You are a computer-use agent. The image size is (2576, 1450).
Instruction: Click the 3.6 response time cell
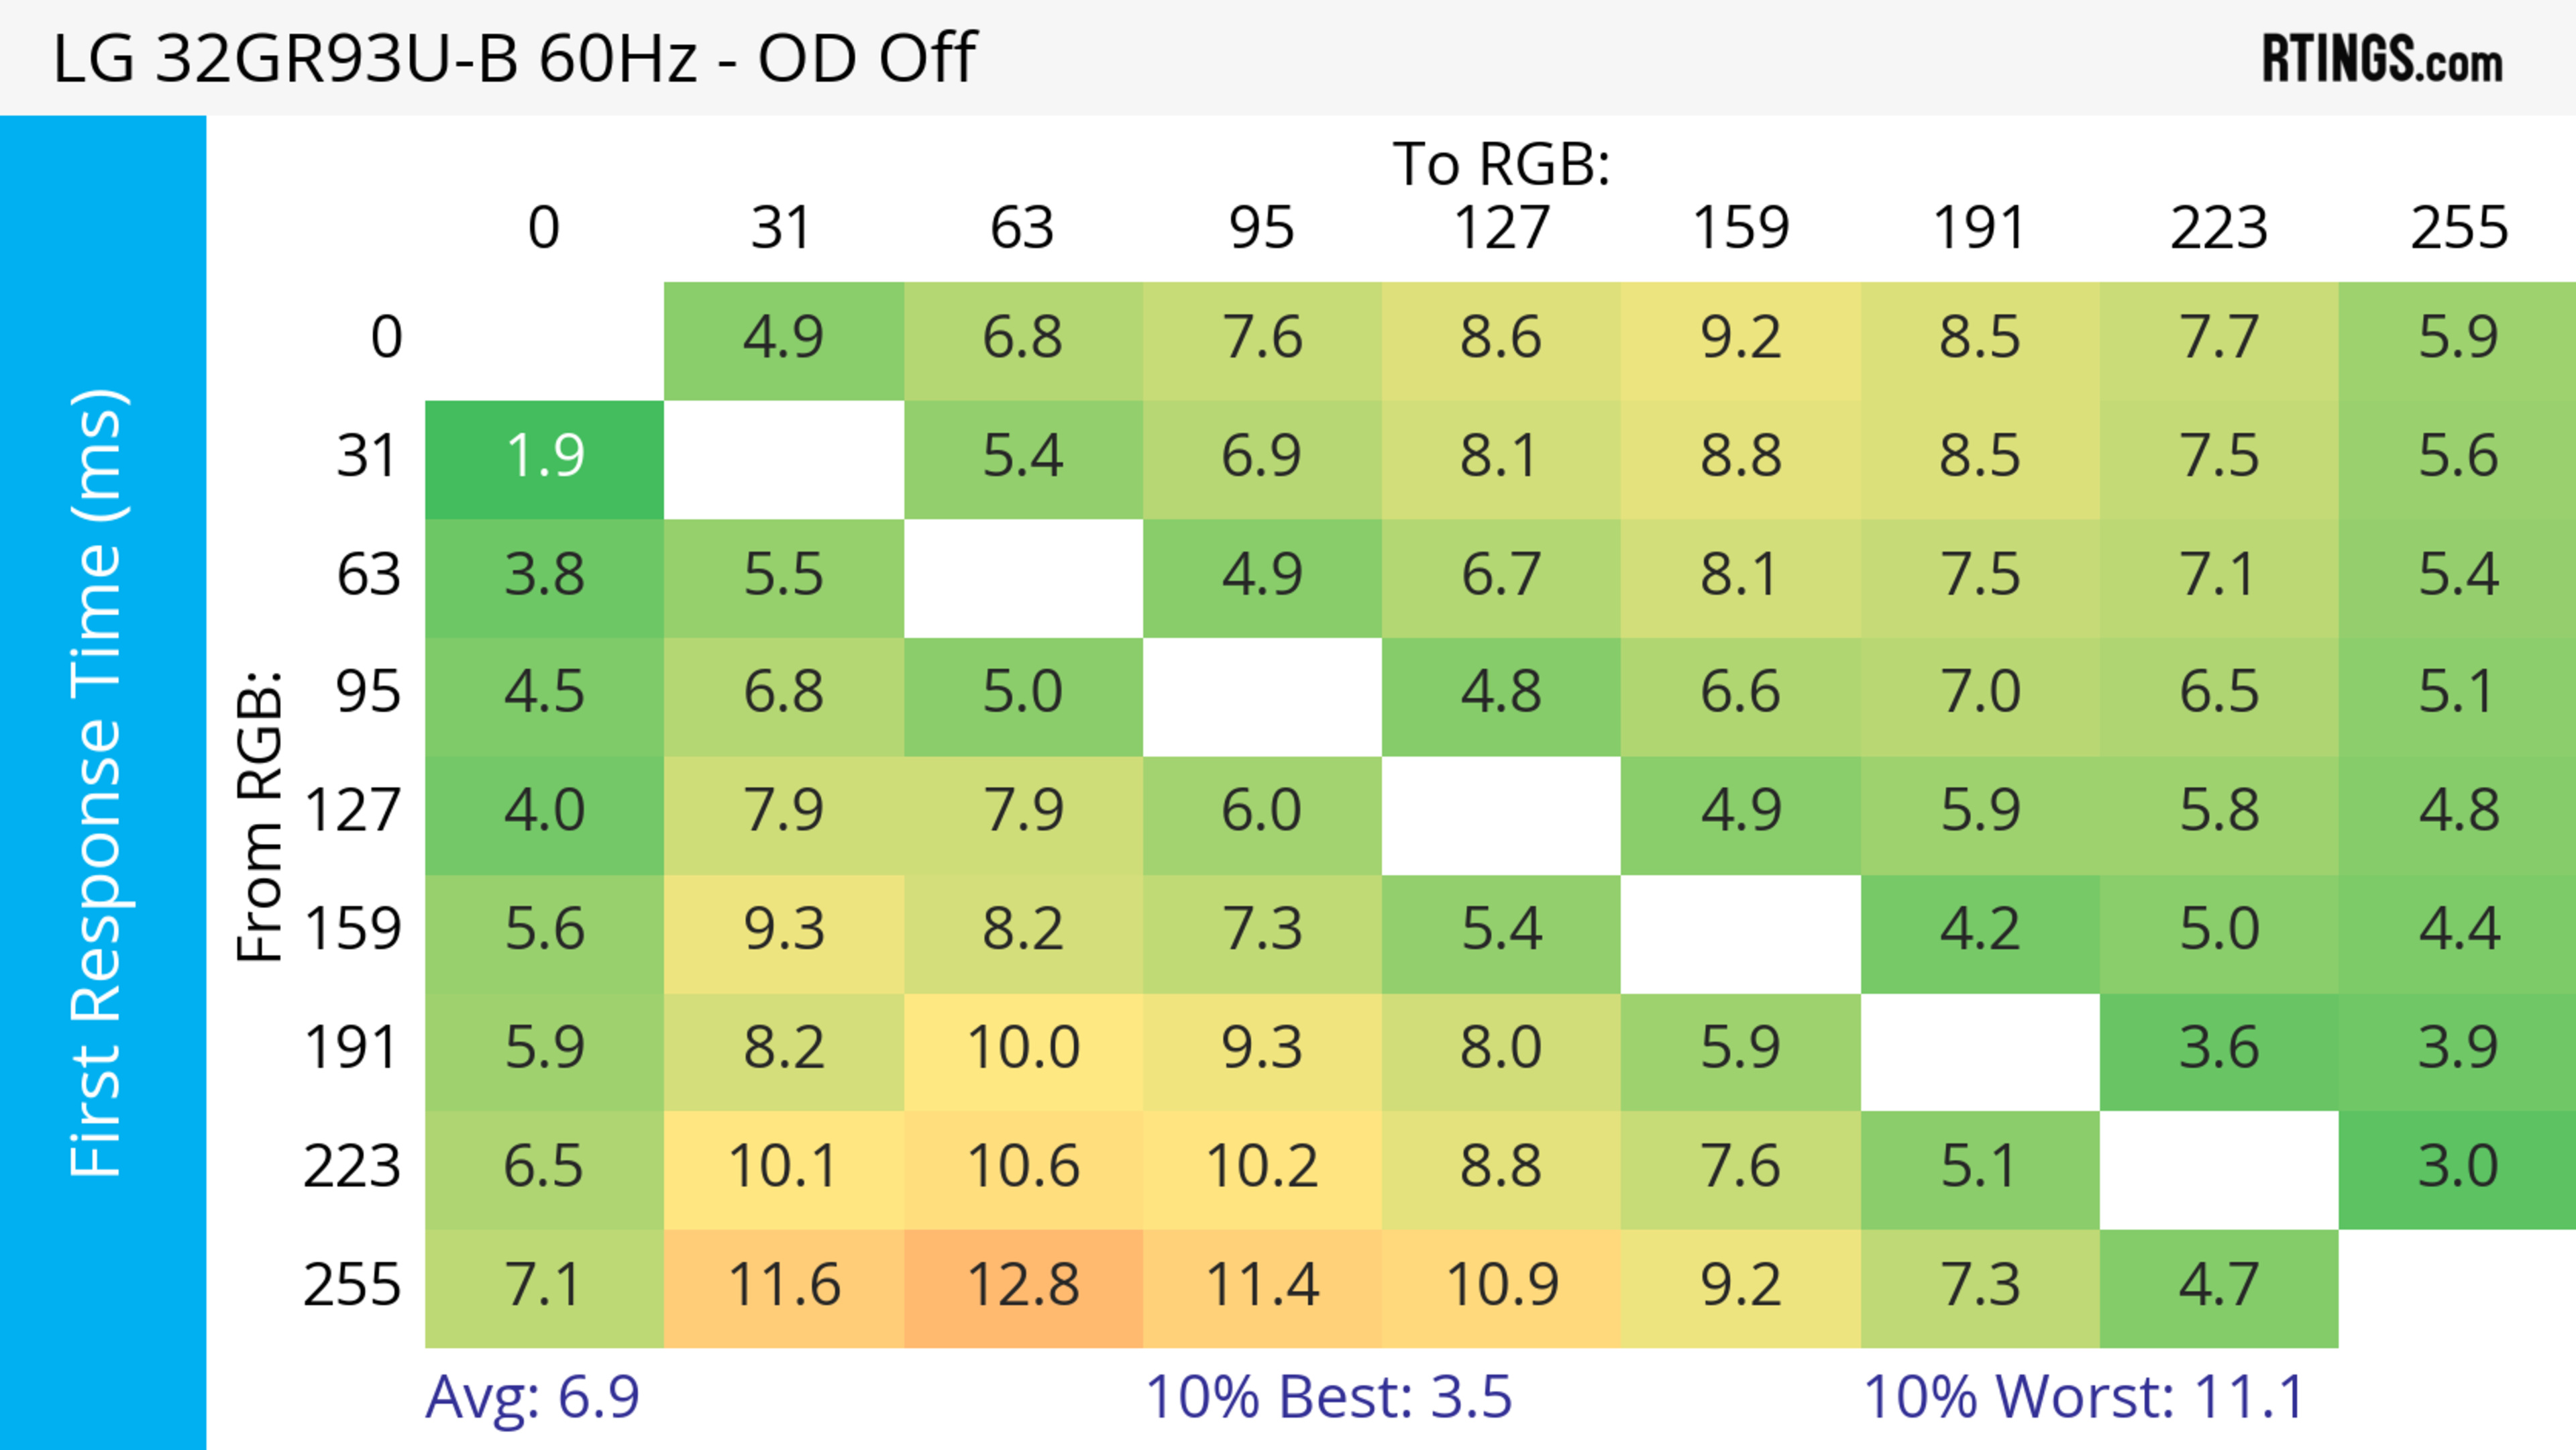pos(2219,1049)
